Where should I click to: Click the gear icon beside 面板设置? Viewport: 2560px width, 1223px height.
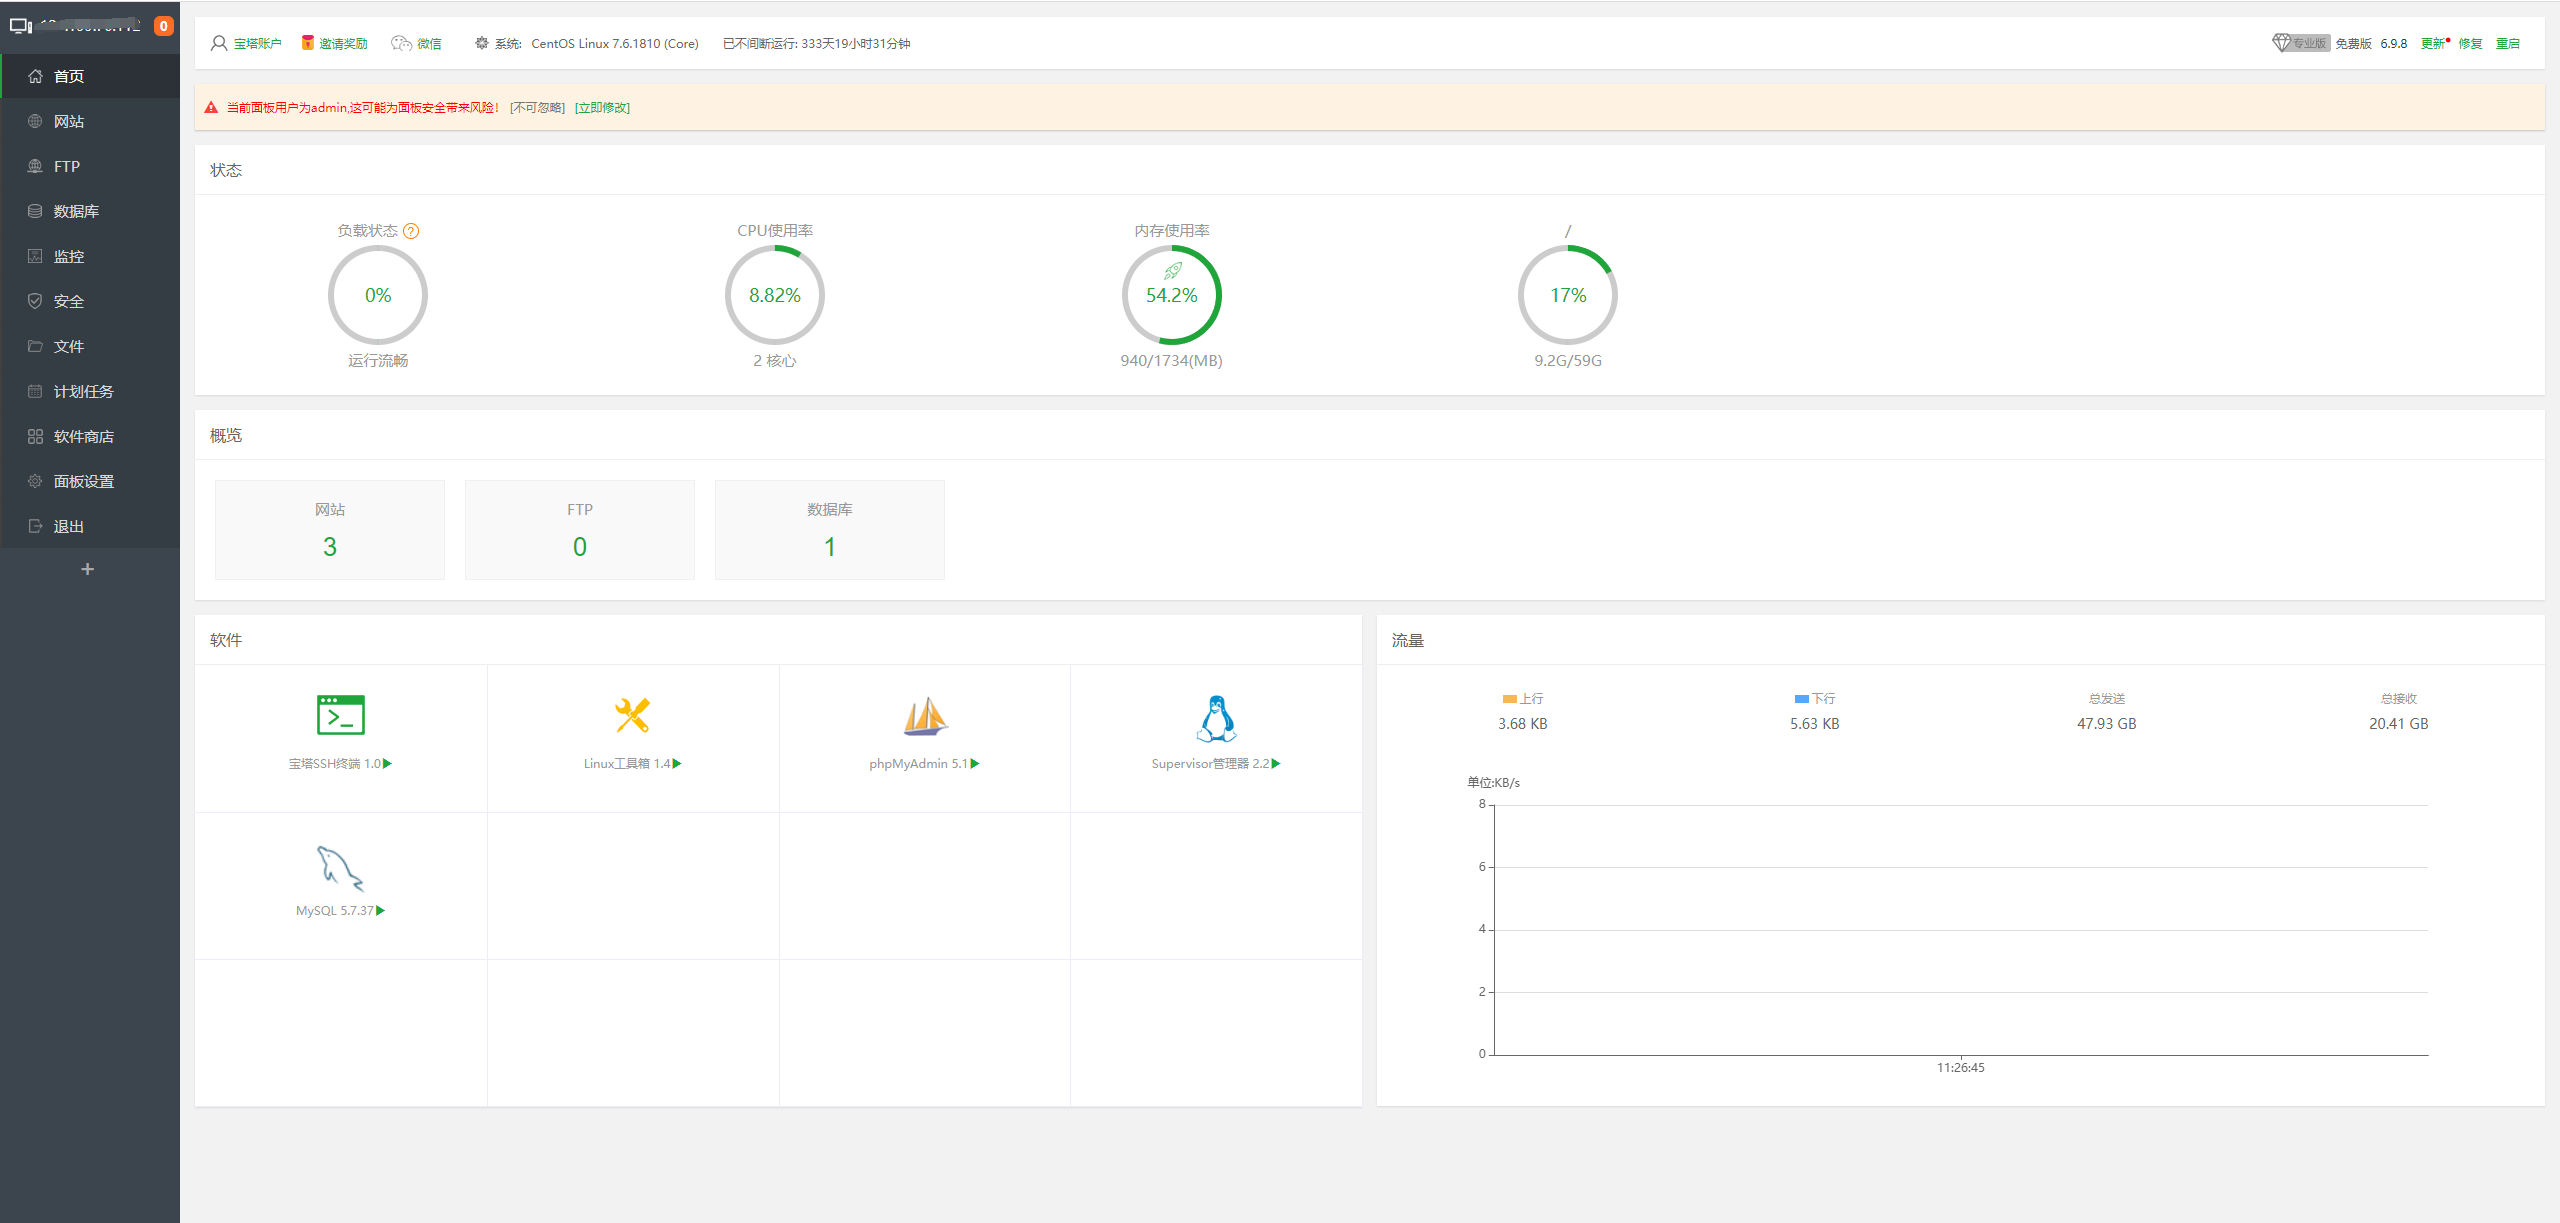coord(35,481)
